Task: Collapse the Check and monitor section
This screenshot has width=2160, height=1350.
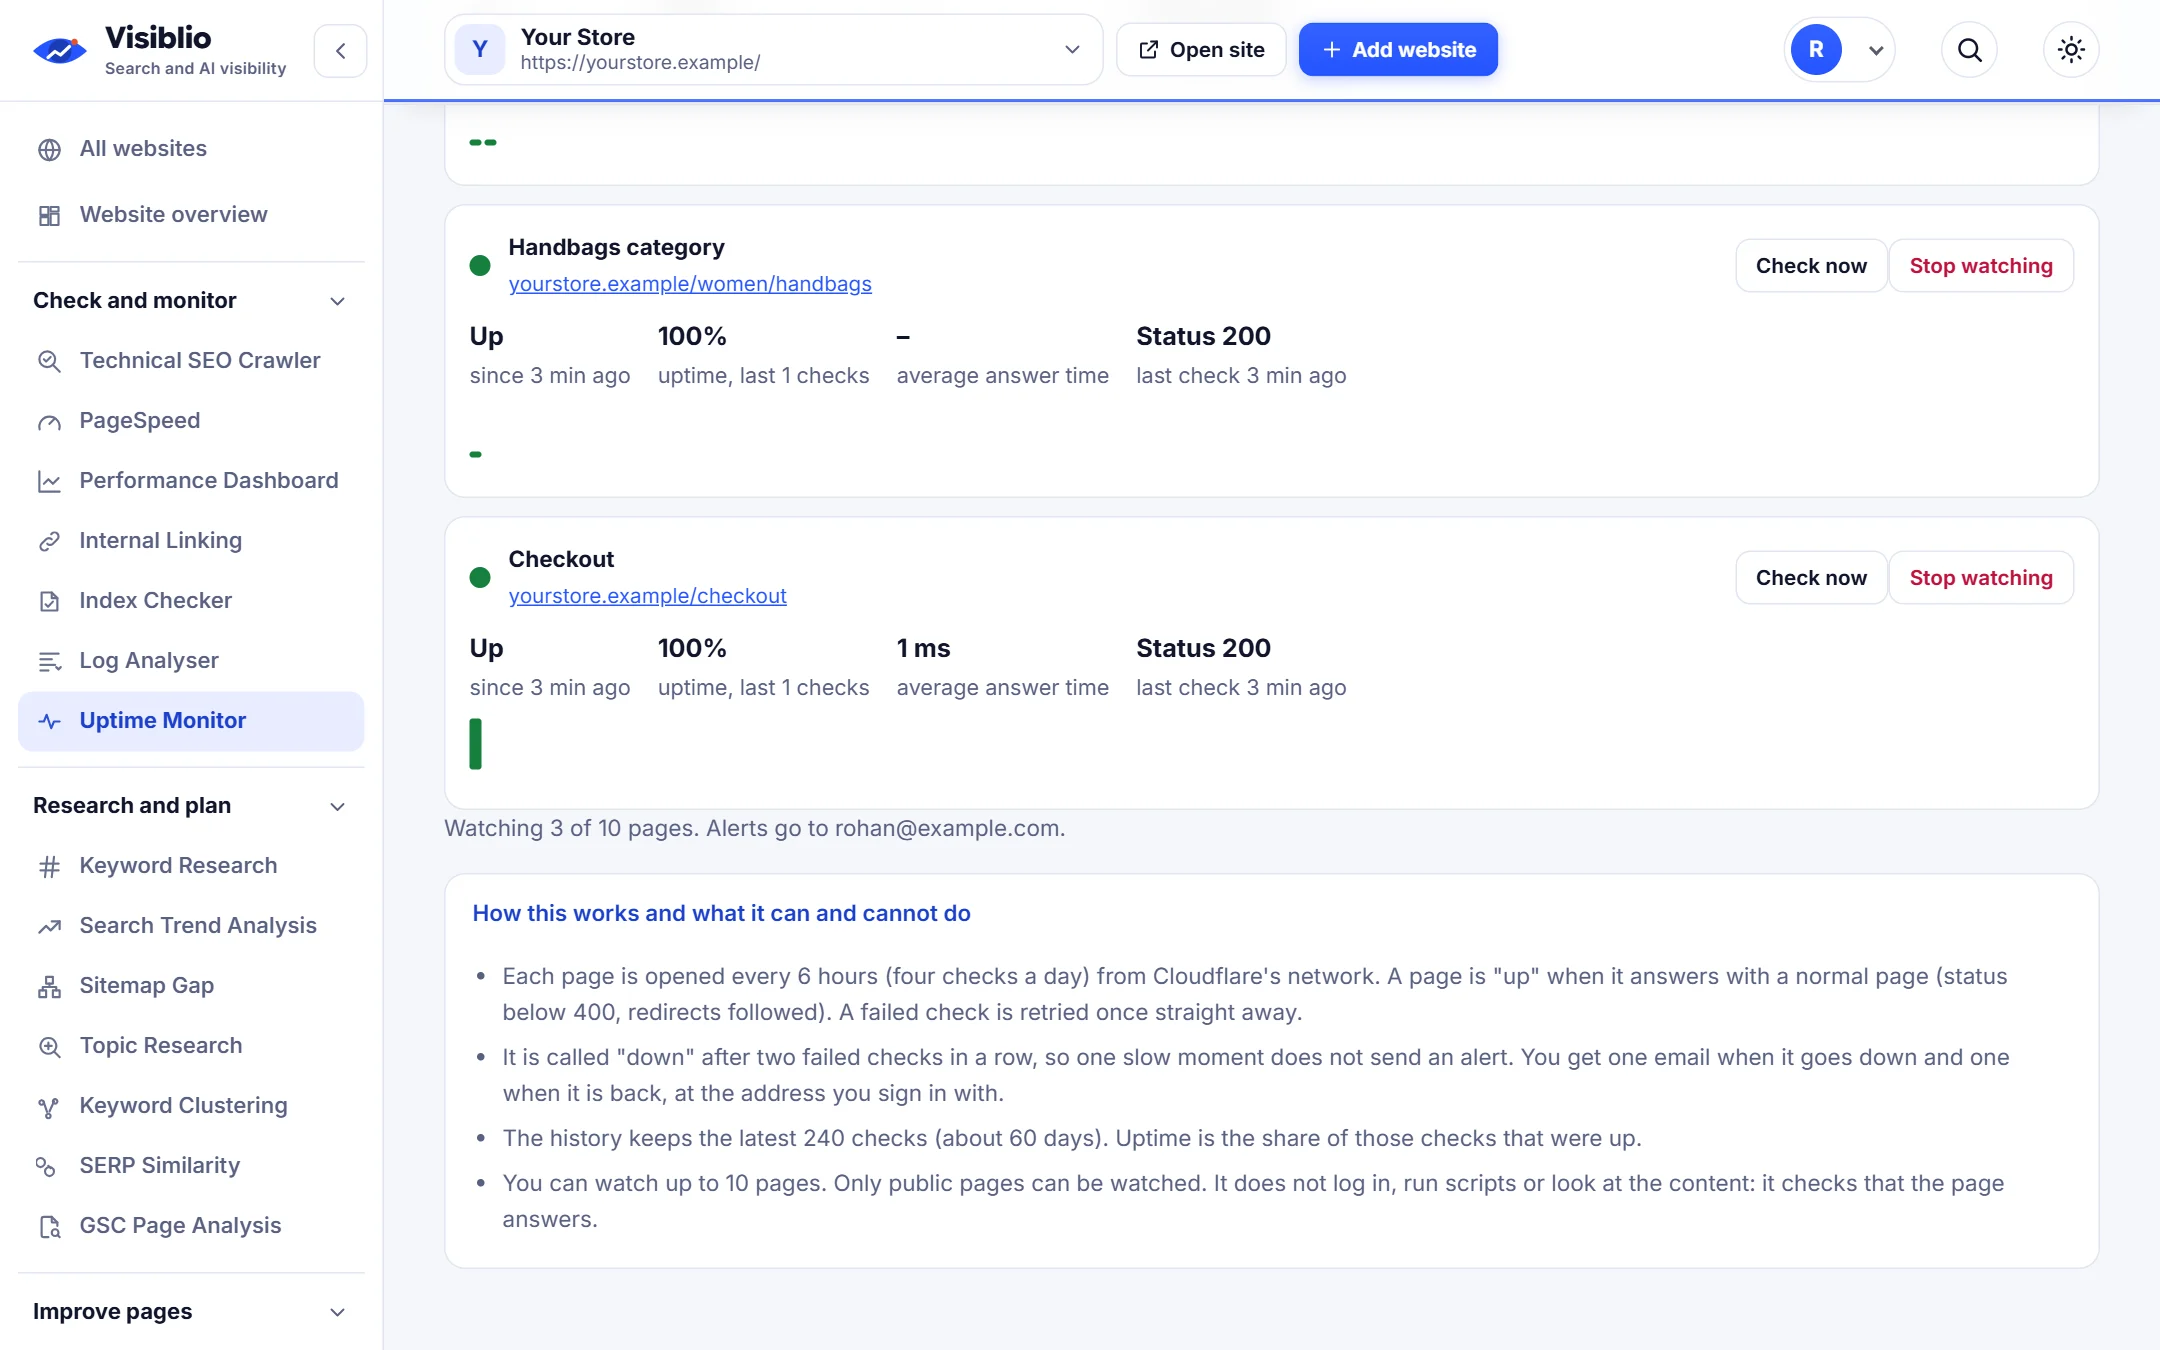Action: 337,301
